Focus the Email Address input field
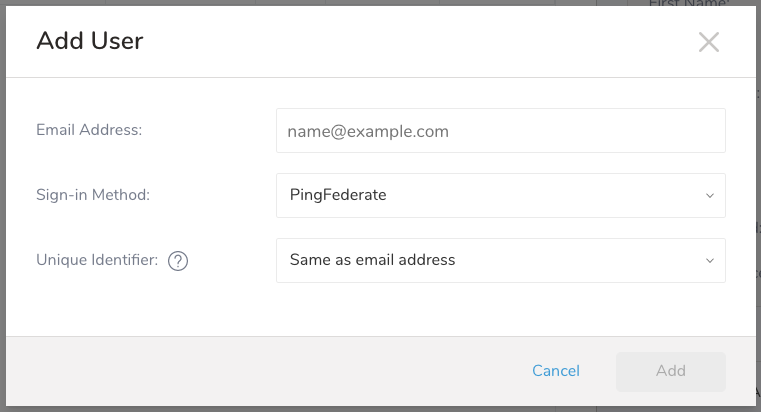This screenshot has height=412, width=761. pos(500,131)
